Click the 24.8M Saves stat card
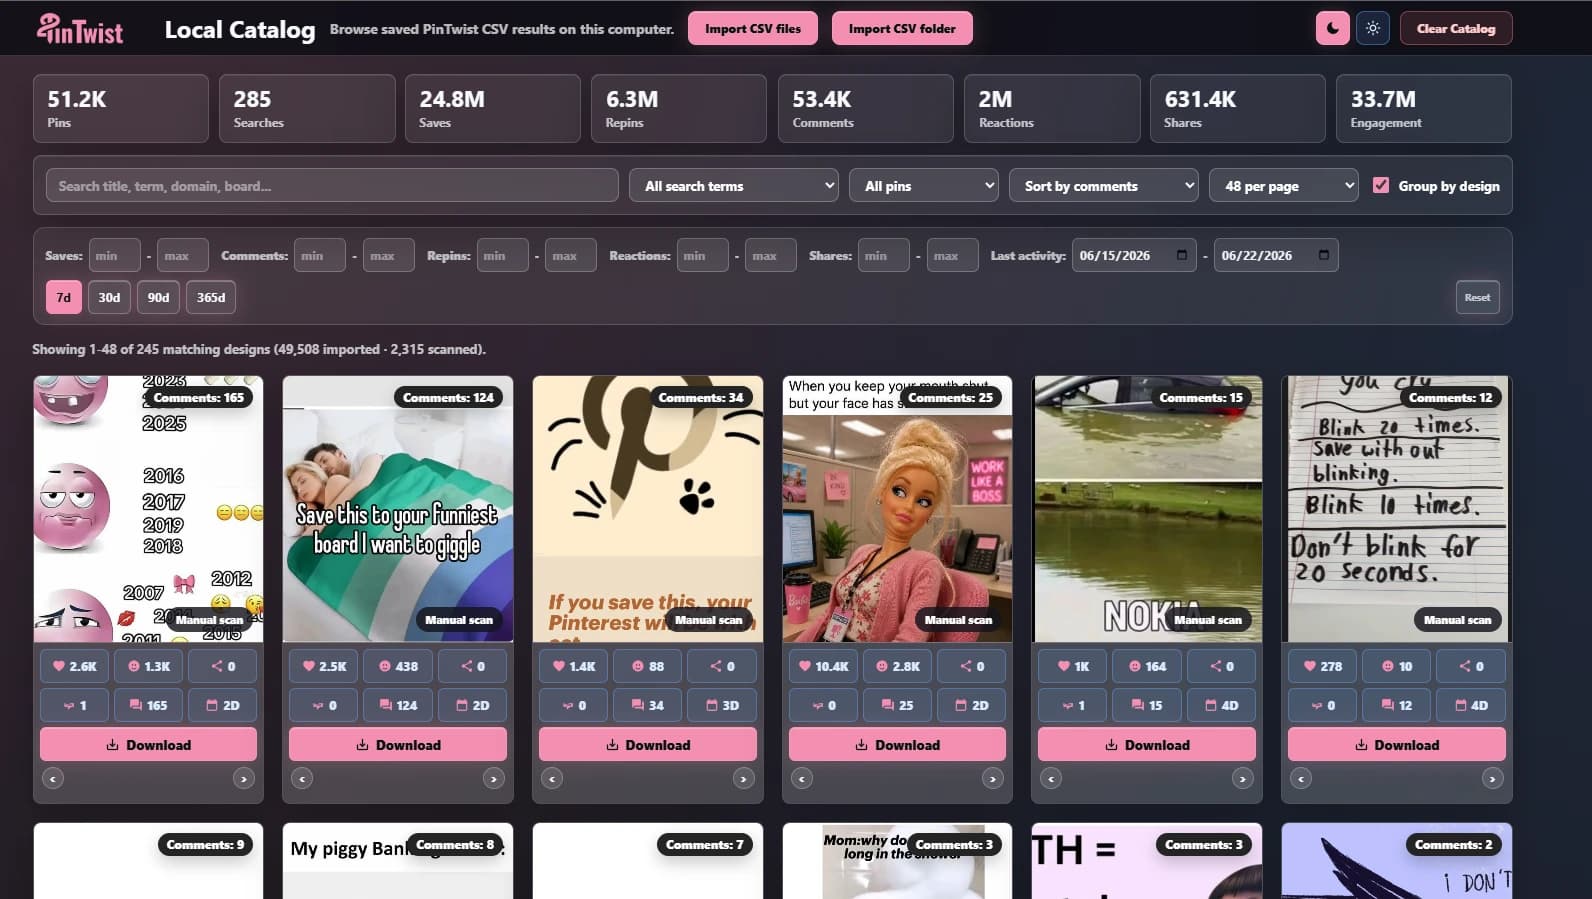 (493, 108)
